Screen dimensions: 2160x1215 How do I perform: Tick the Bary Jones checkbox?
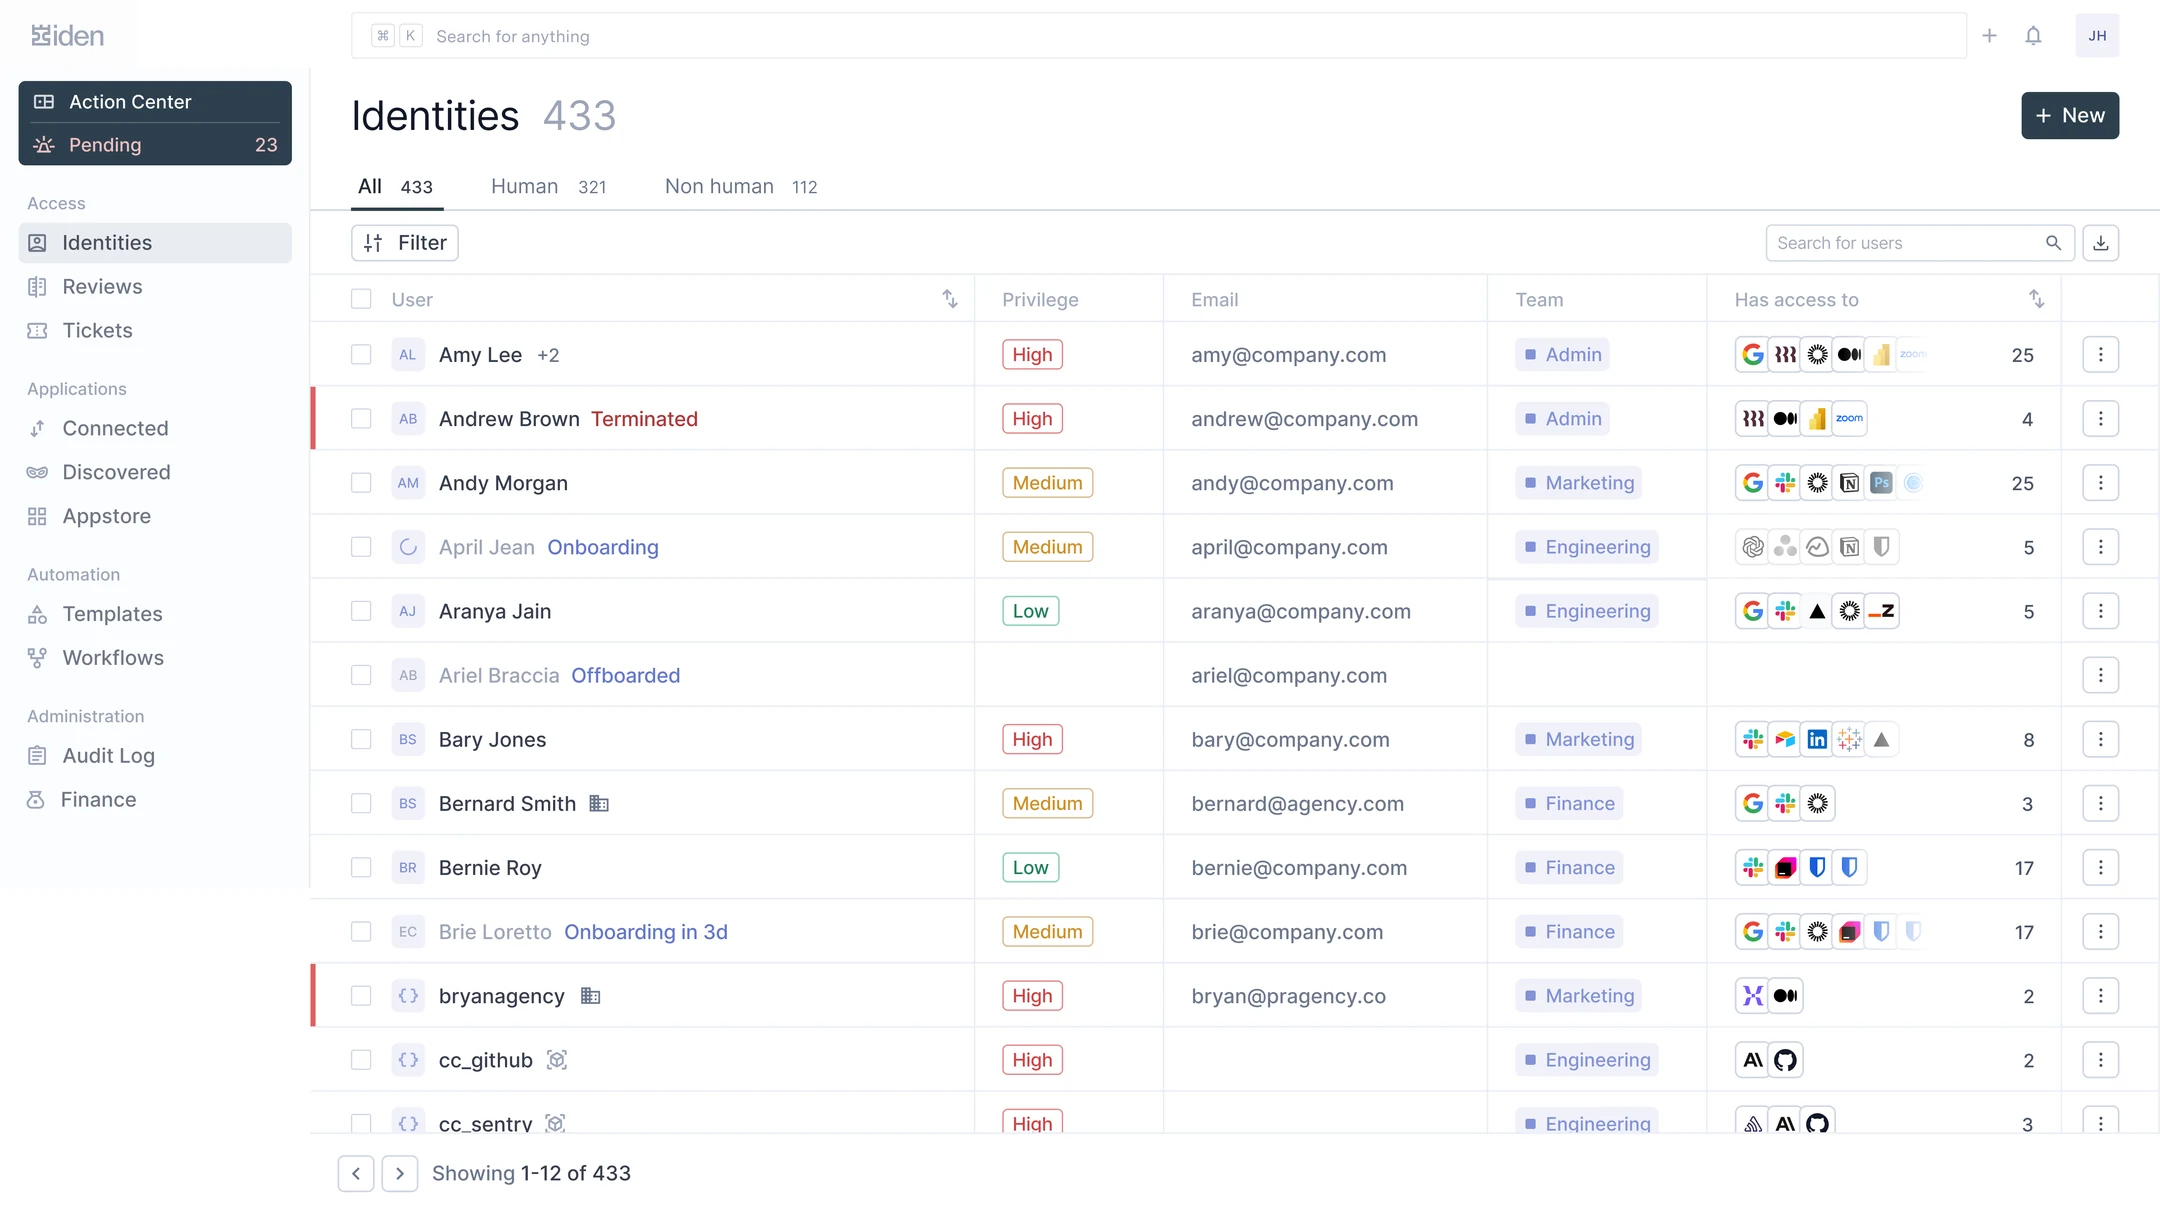[x=361, y=740]
